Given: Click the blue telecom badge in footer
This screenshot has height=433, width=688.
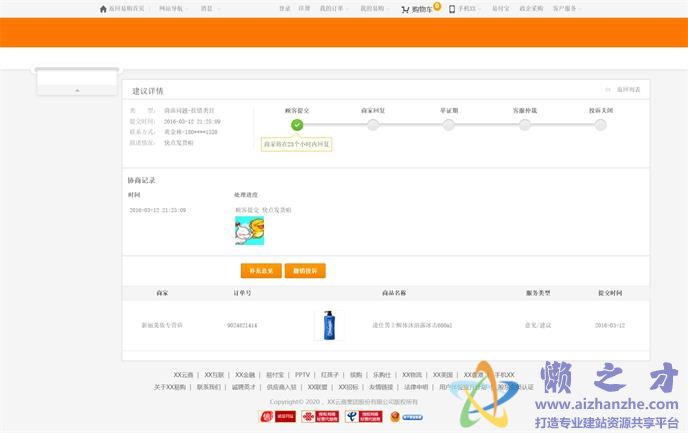Looking at the screenshot, I should point(350,416).
